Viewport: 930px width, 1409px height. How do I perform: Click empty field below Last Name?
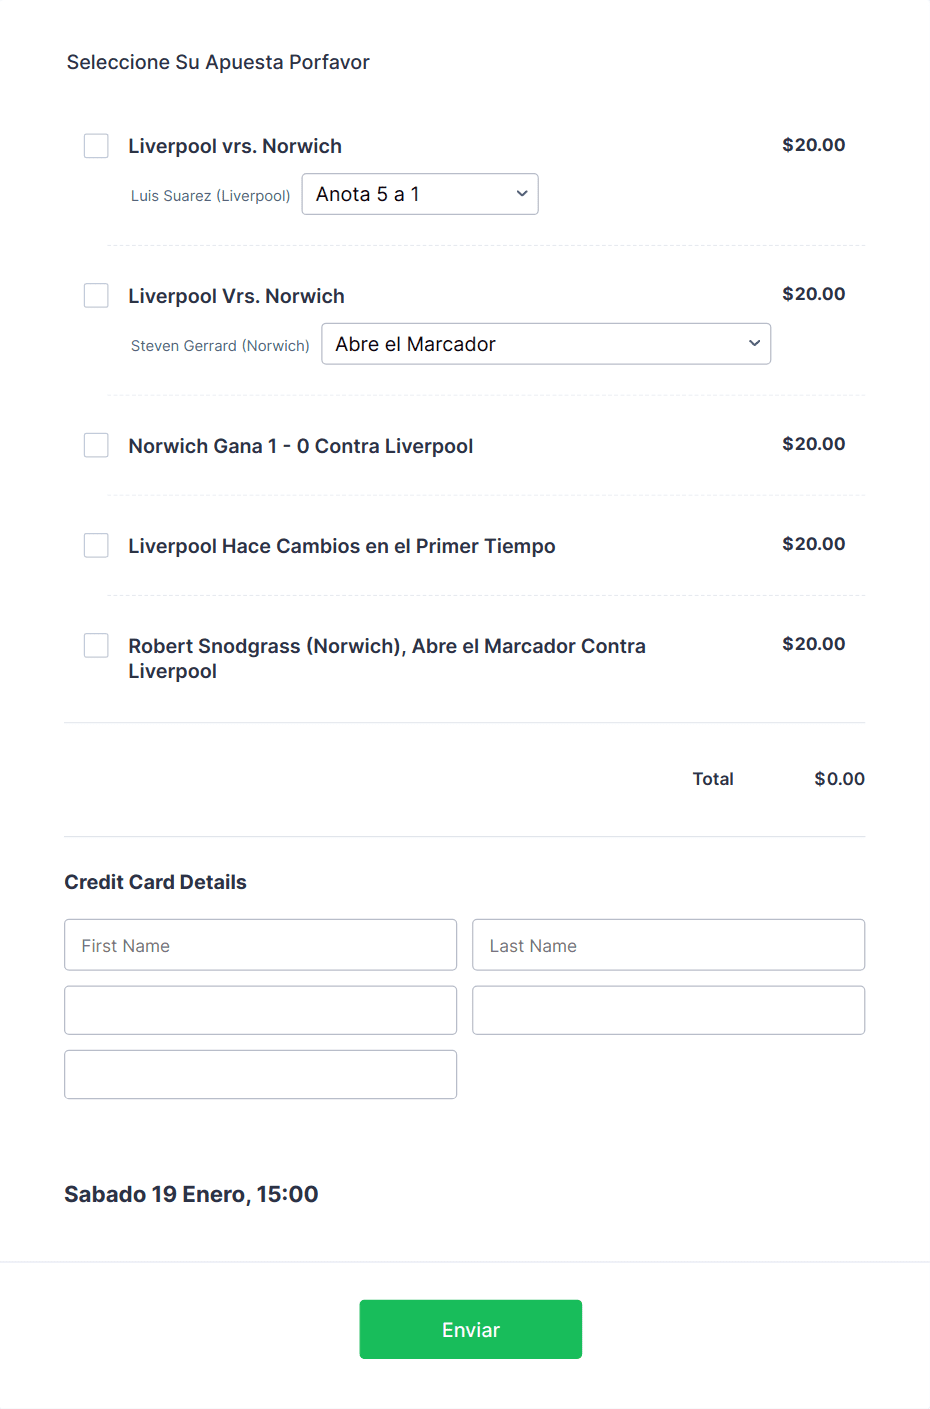[x=669, y=1010]
